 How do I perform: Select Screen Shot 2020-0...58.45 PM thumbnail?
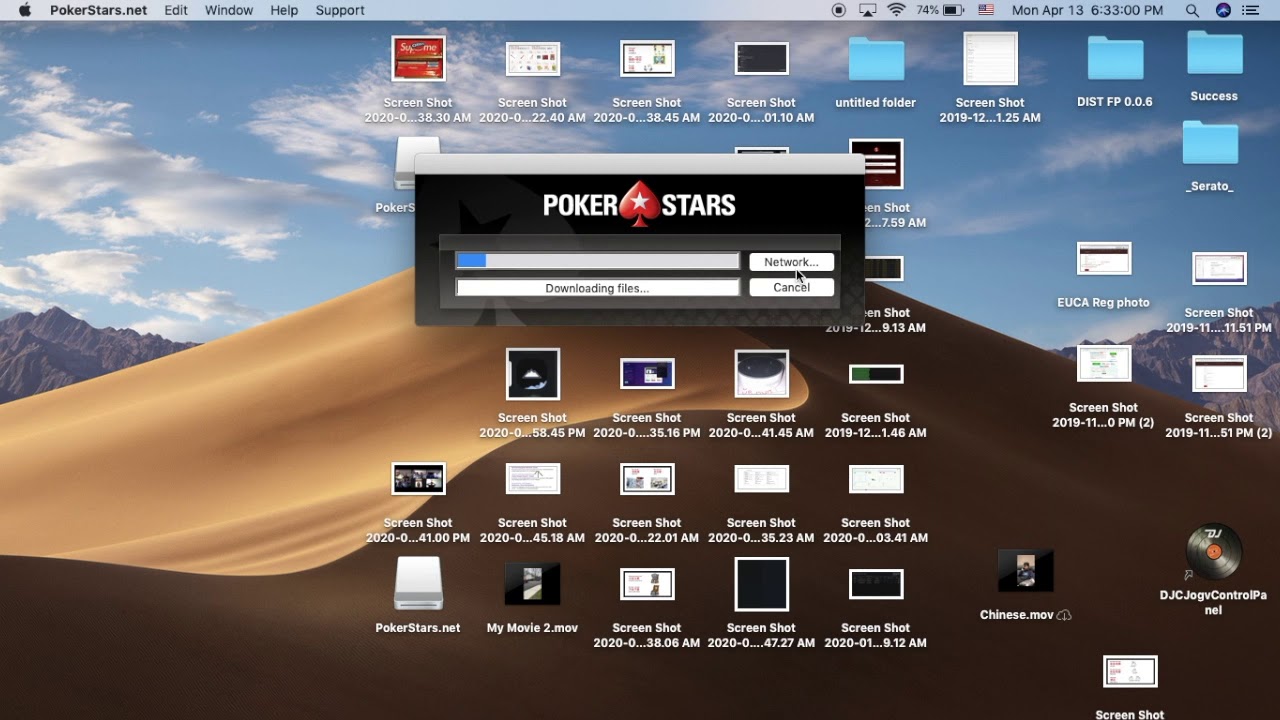coord(532,373)
